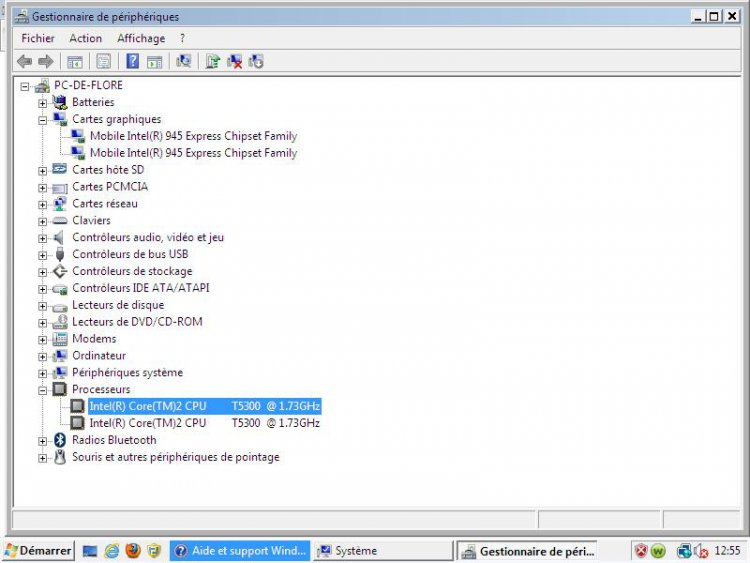Open Internet Explorer from quick launch
The image size is (750, 563).
(x=112, y=551)
